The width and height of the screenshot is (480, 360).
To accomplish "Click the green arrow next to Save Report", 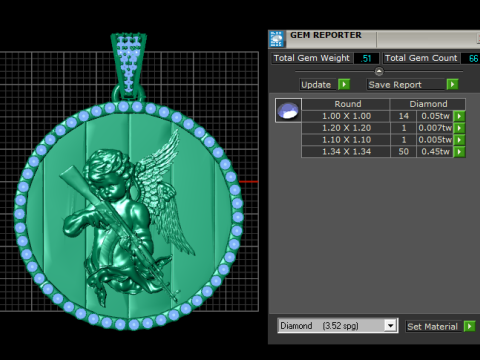I will [452, 84].
